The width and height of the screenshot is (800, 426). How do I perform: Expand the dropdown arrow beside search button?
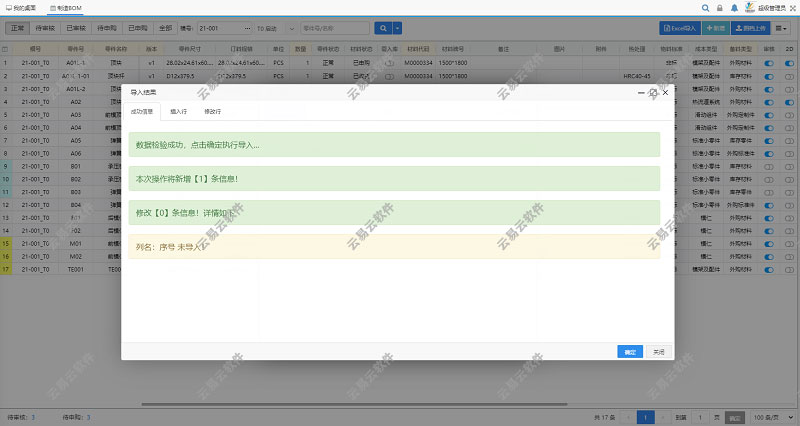click(398, 29)
